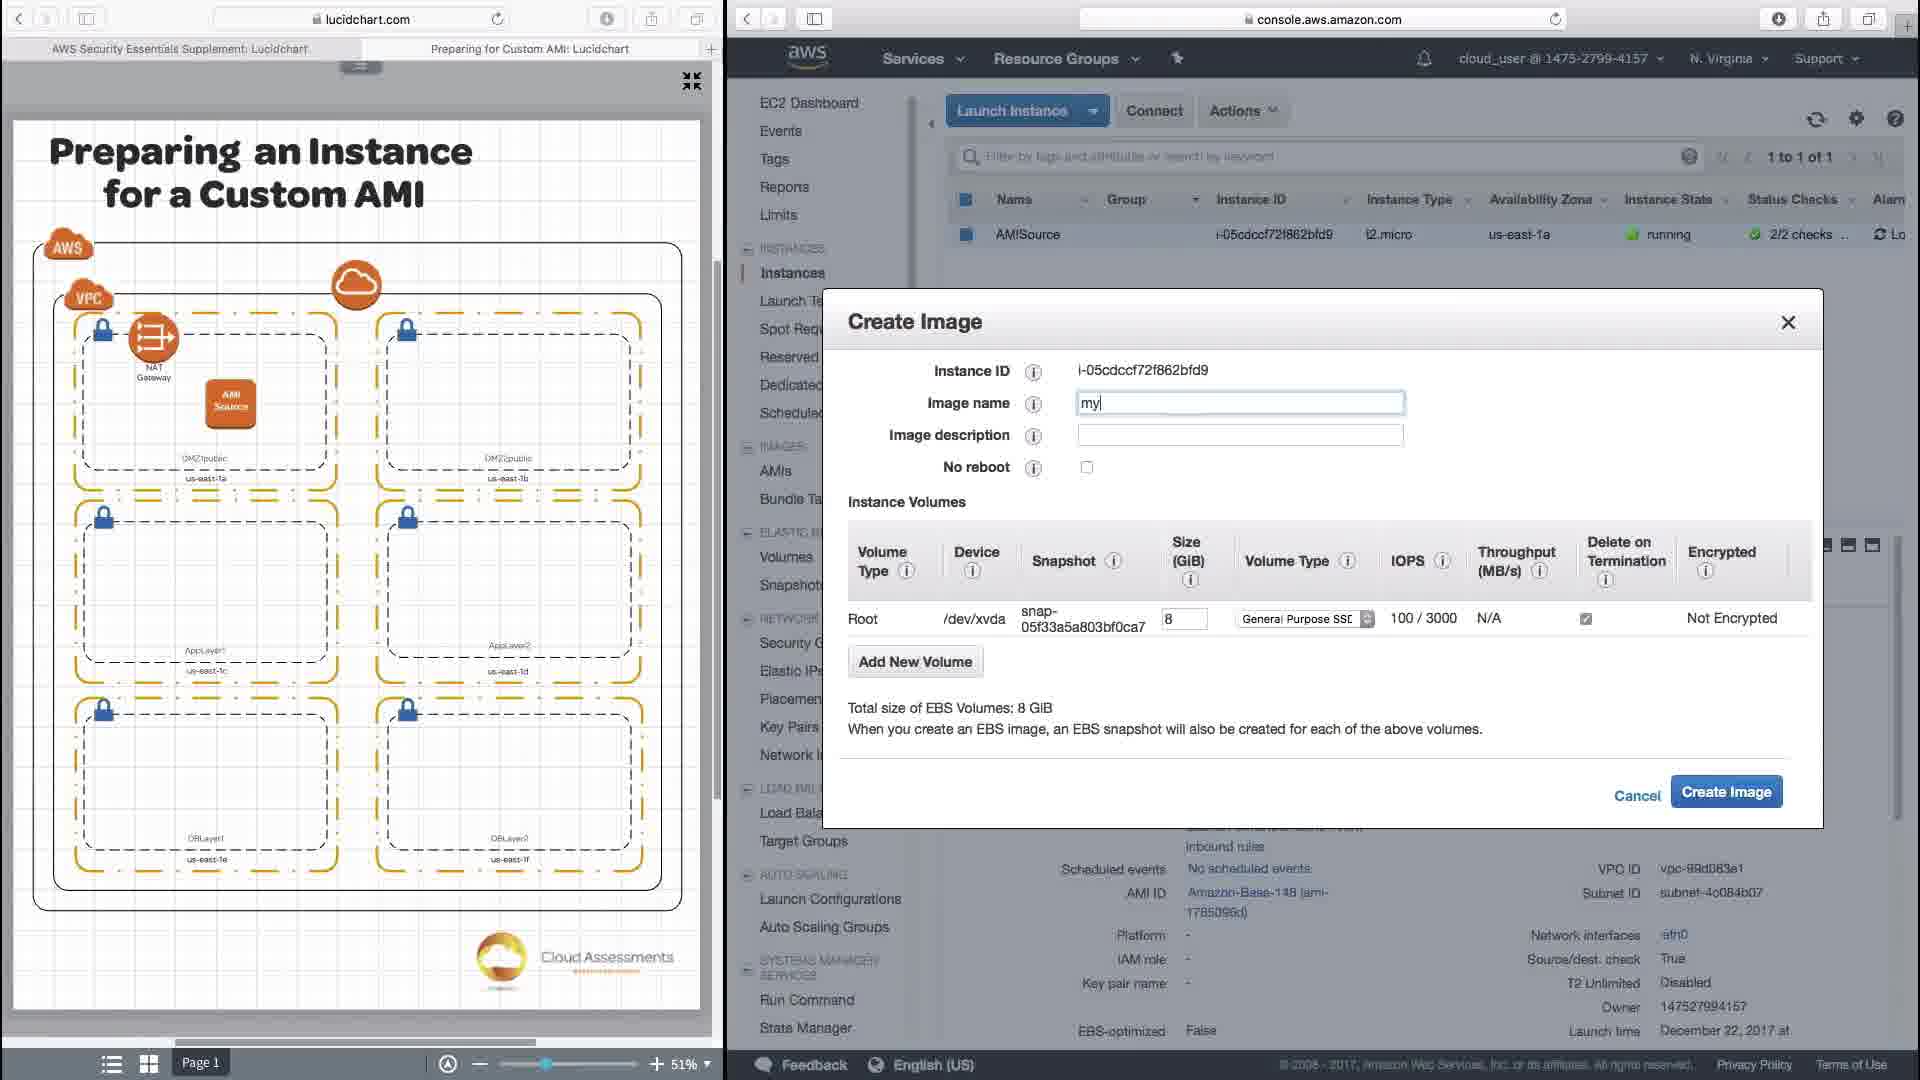The width and height of the screenshot is (1920, 1080).
Task: Exit fullscreen in Lucidchart with the collapse icon
Action: (x=691, y=81)
